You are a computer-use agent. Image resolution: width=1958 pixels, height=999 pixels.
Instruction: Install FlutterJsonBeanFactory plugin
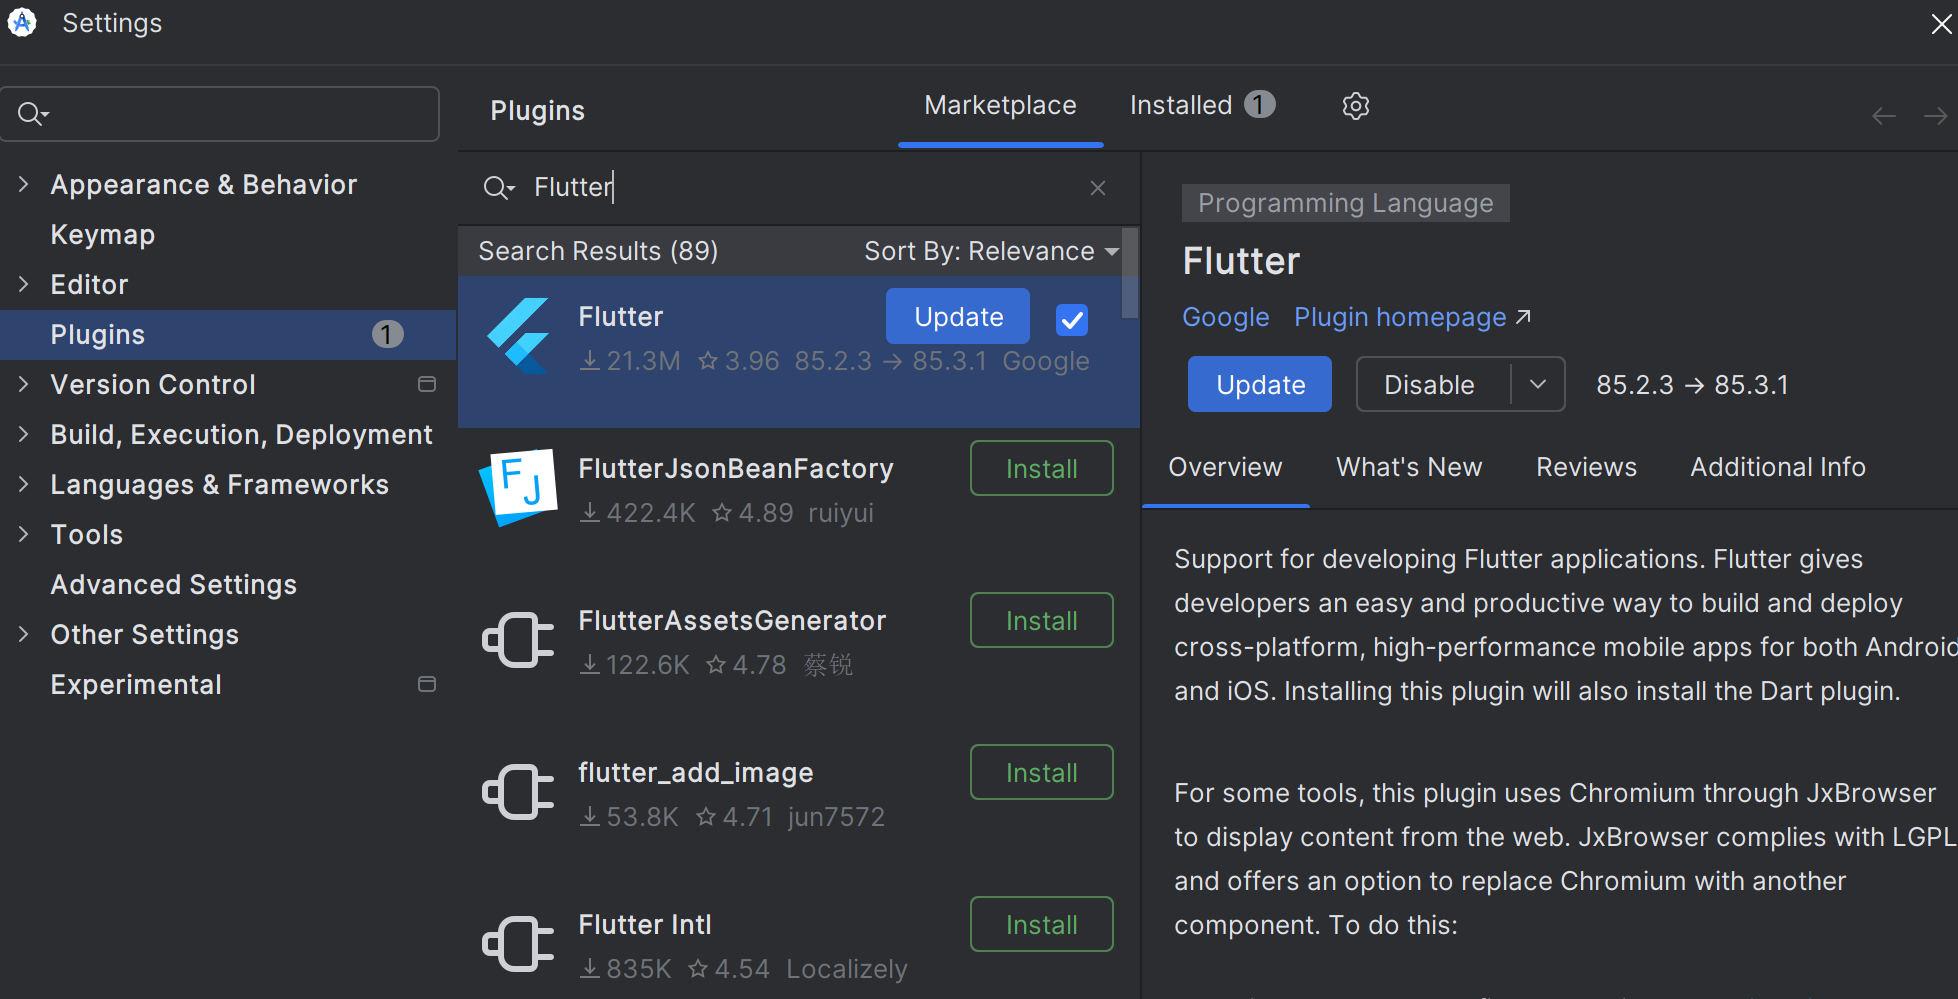coord(1041,468)
